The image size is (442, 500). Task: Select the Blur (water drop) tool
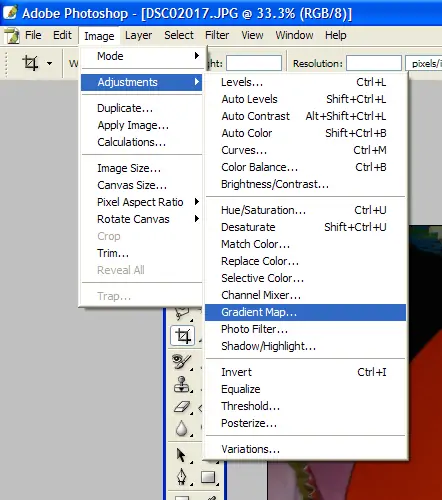(181, 429)
